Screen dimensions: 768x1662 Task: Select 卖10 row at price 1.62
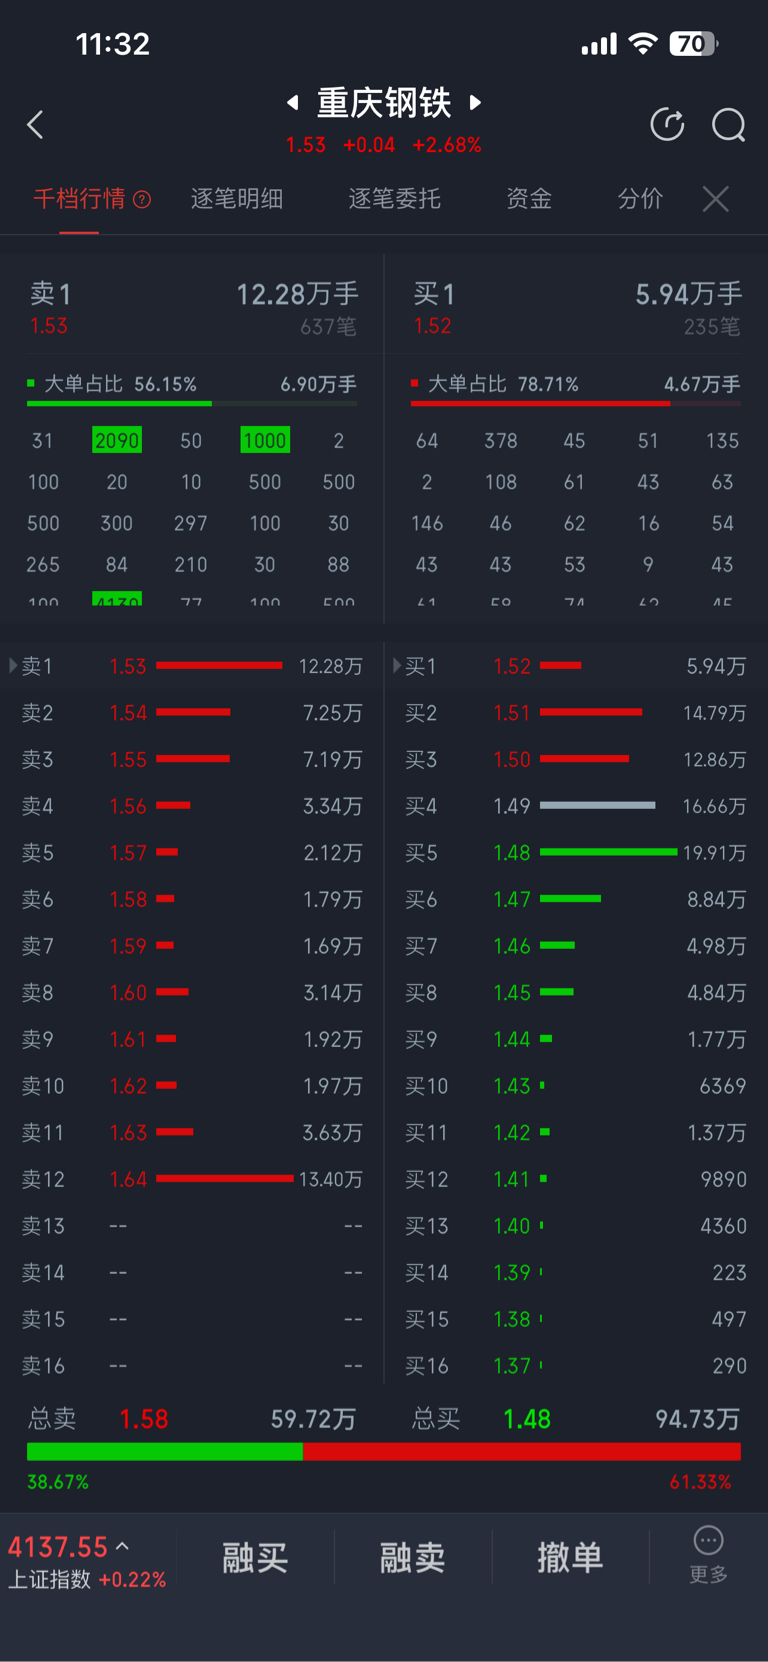pyautogui.click(x=192, y=1086)
